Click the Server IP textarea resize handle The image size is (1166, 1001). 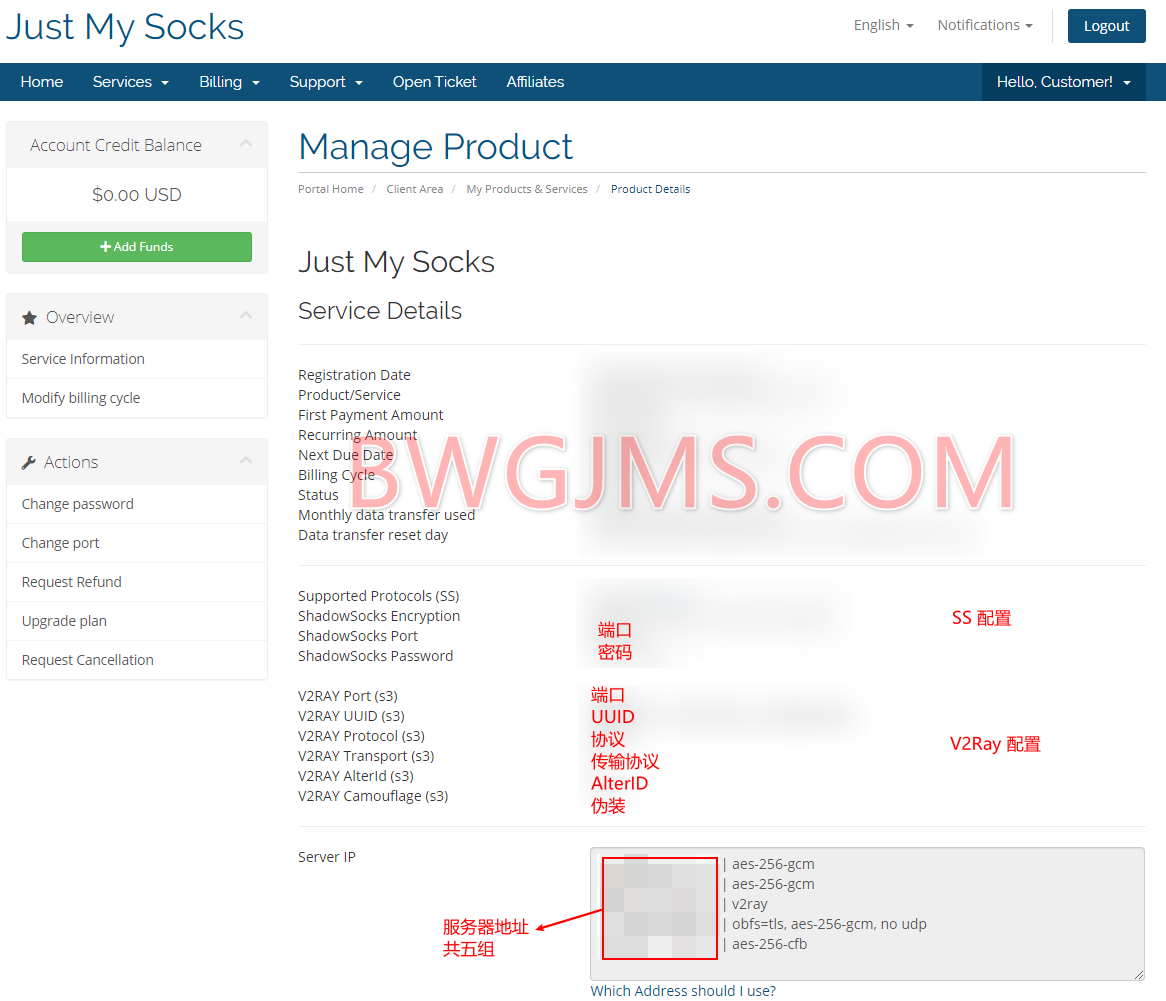[x=1138, y=974]
